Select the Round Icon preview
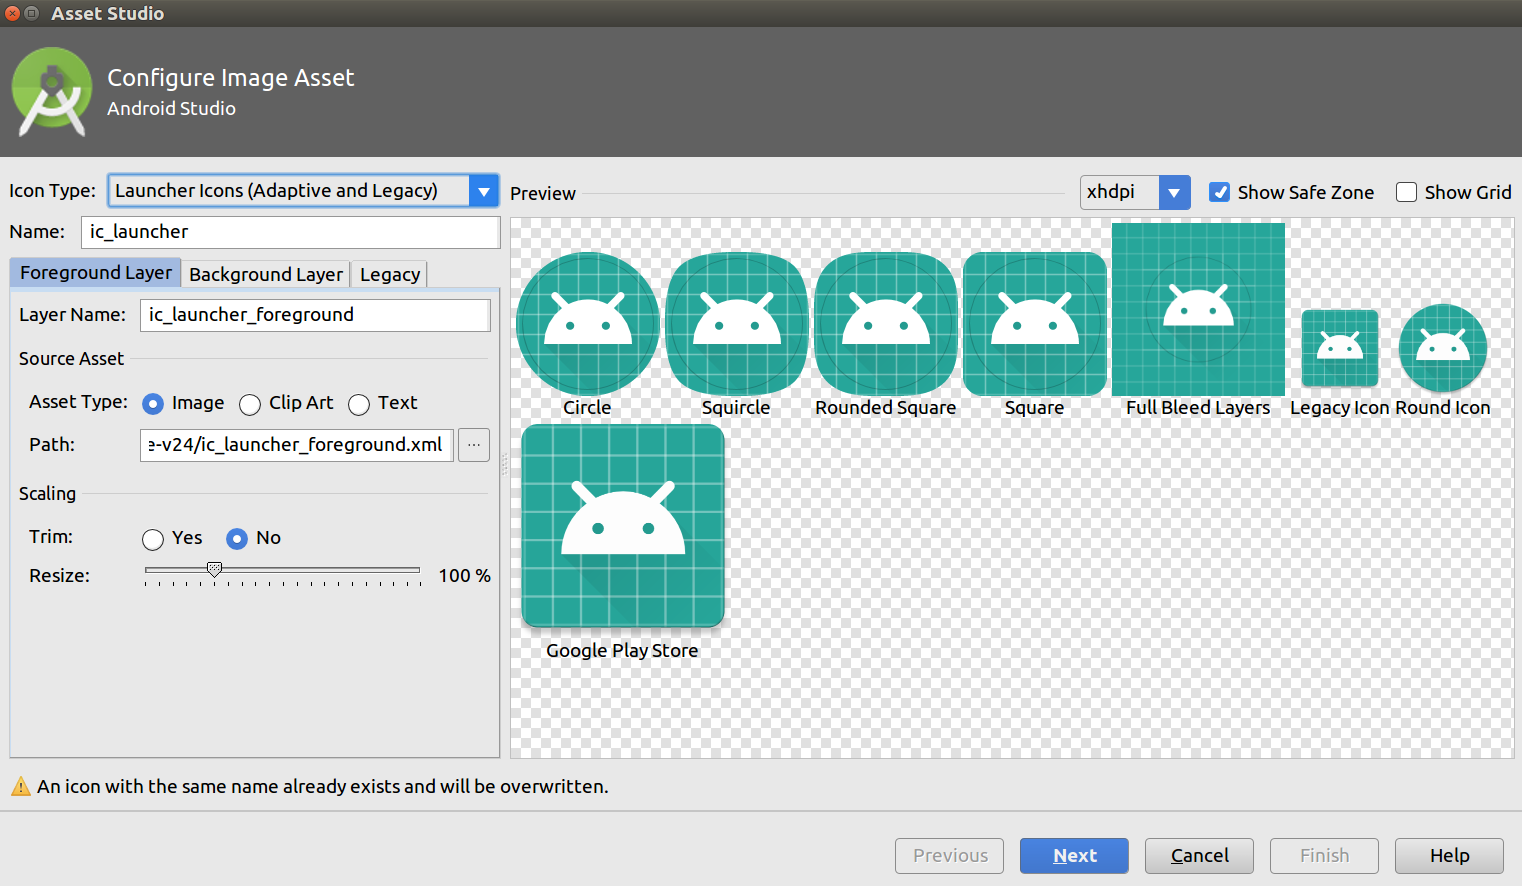1522x886 pixels. click(1443, 348)
